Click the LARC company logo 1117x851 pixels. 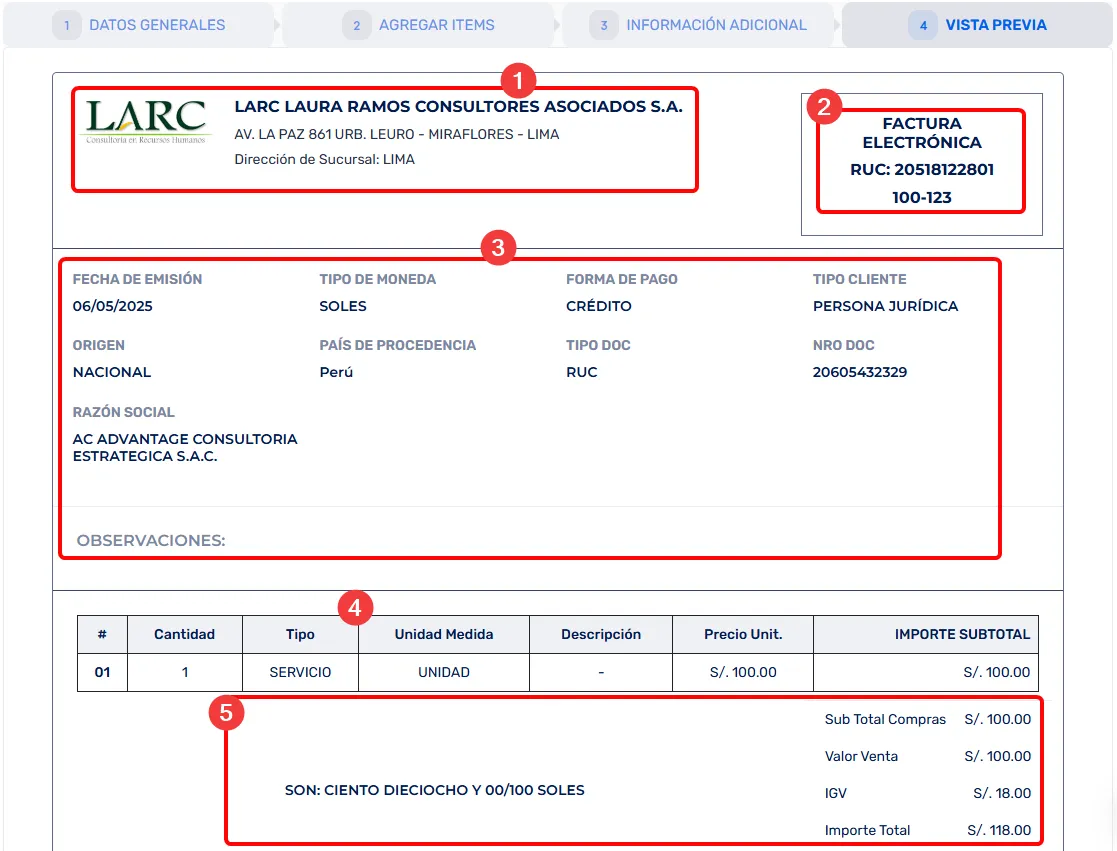pyautogui.click(x=146, y=122)
